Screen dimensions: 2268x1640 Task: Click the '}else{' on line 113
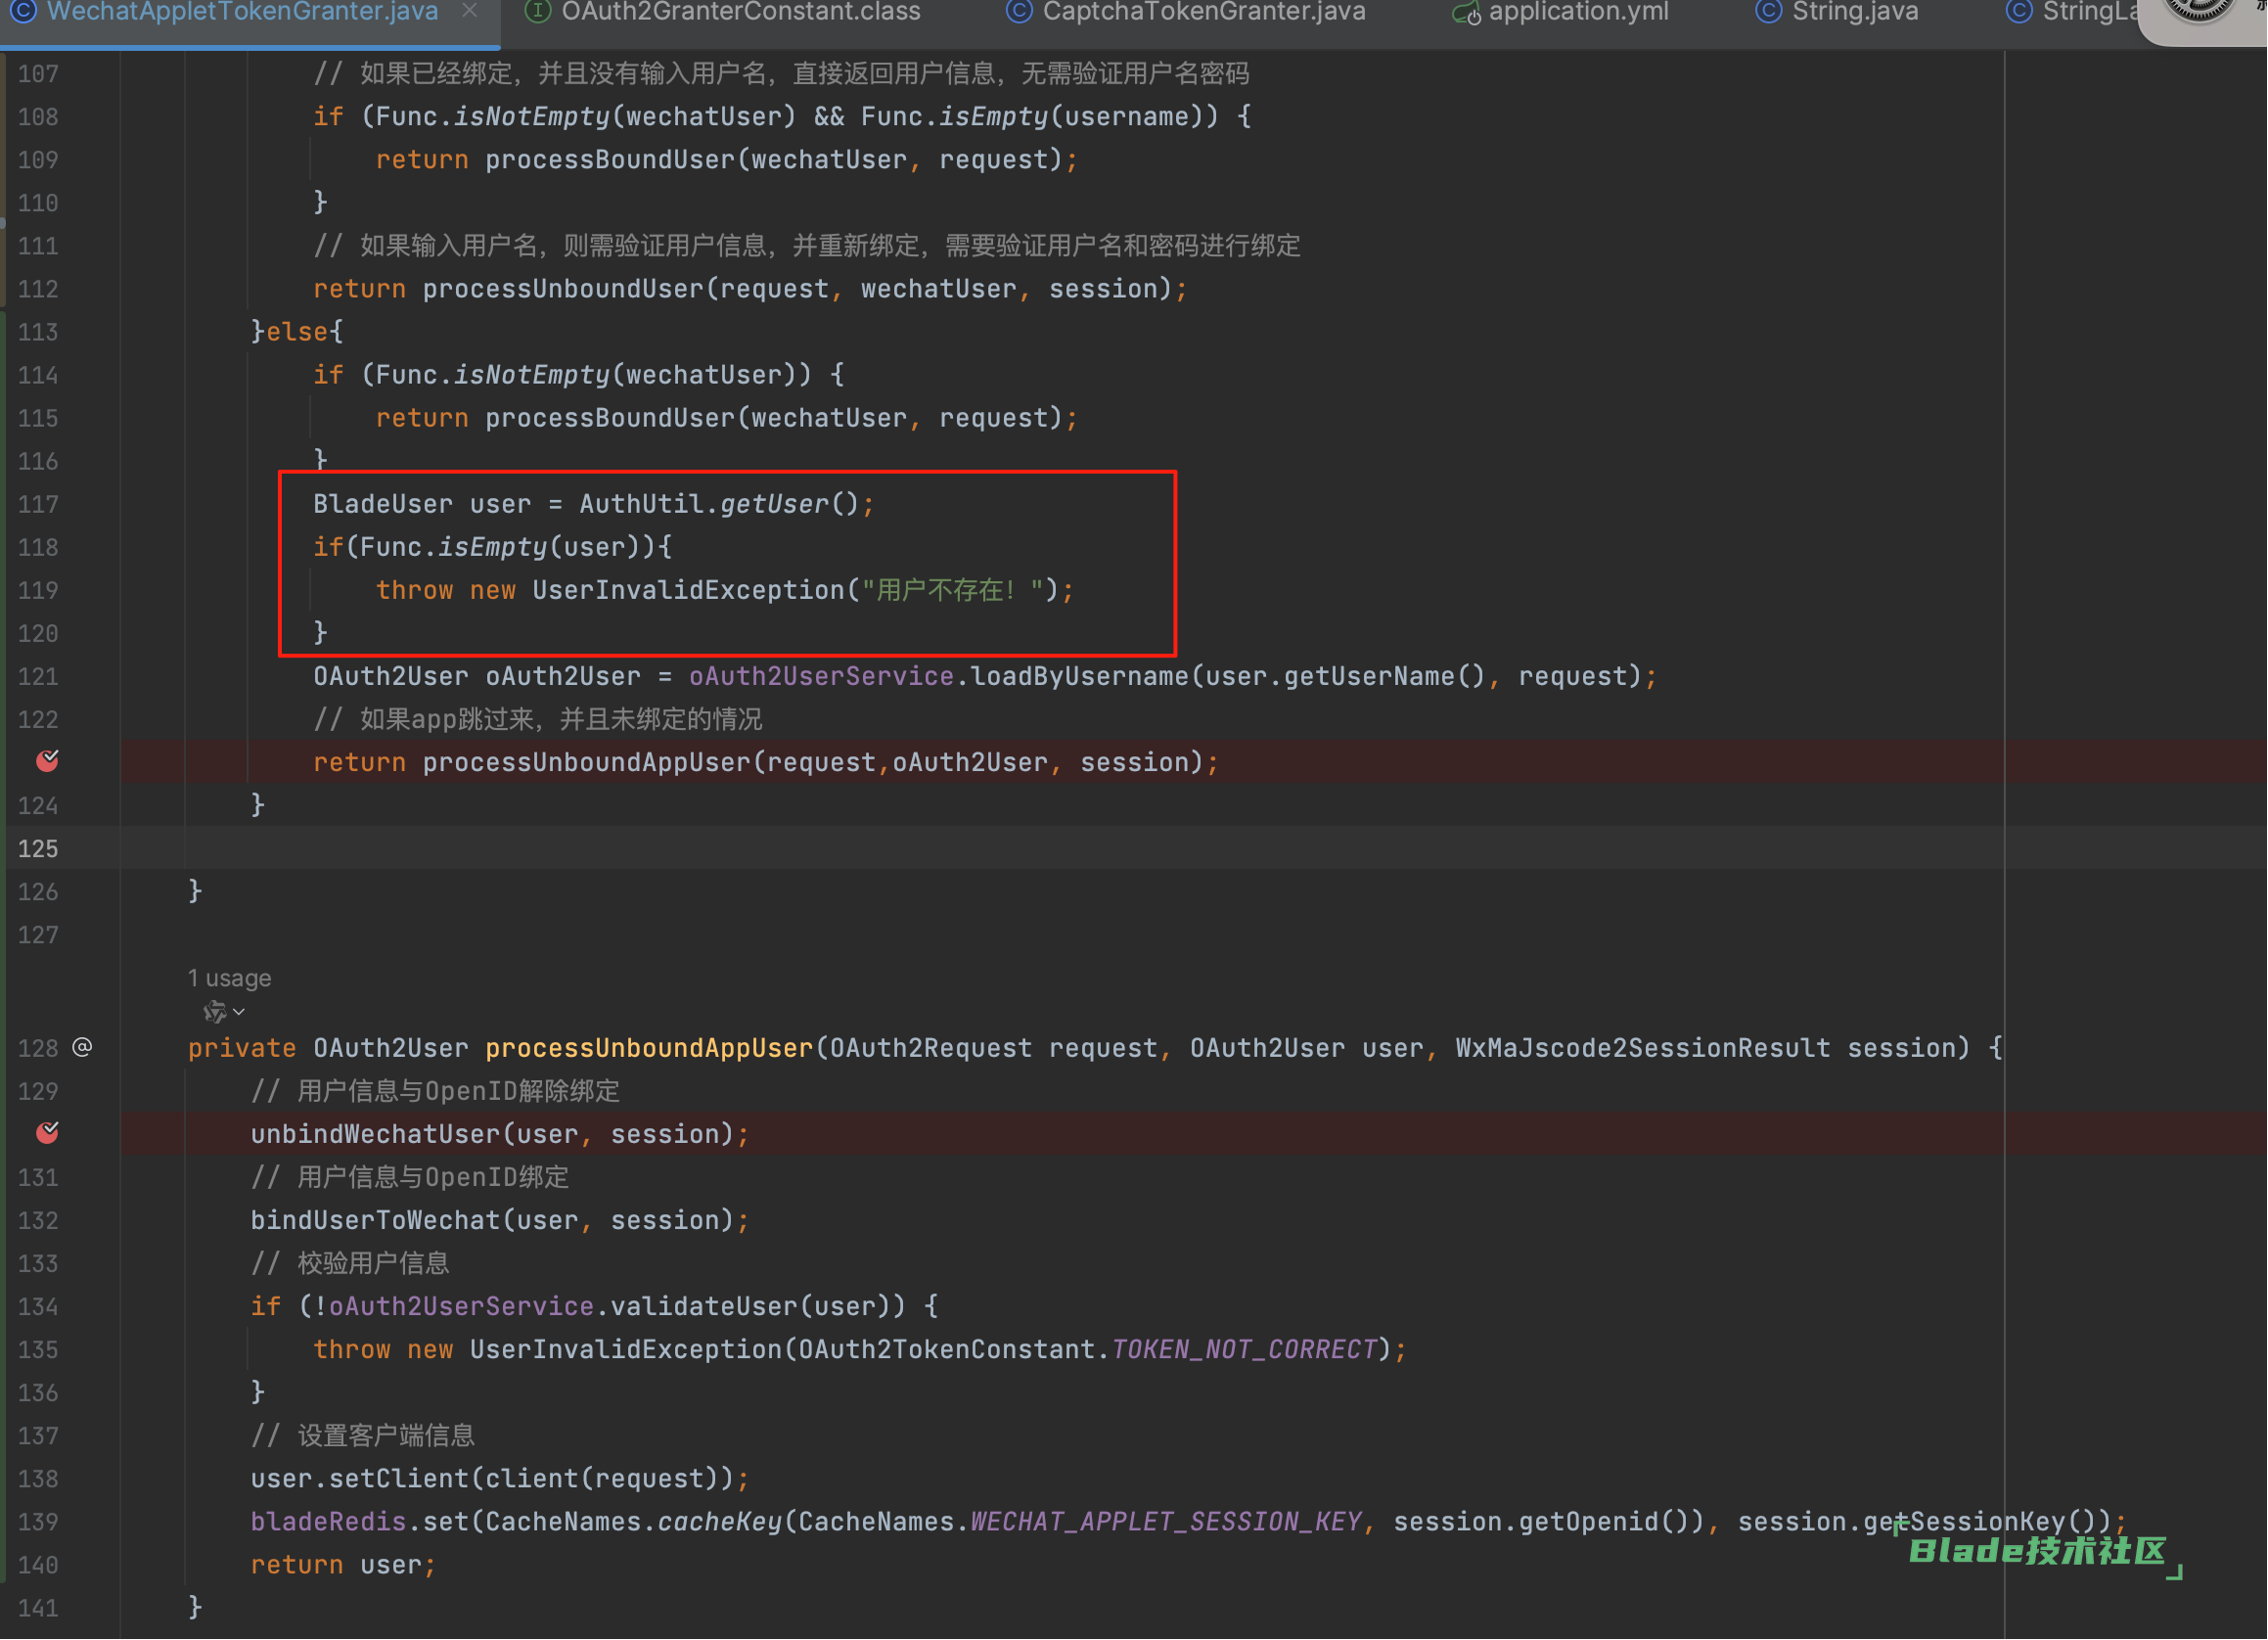click(x=296, y=331)
